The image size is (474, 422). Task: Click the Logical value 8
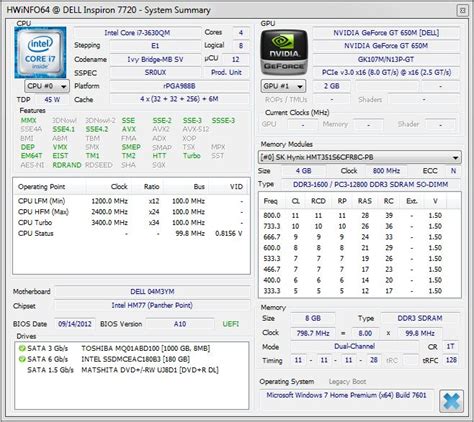pos(241,46)
